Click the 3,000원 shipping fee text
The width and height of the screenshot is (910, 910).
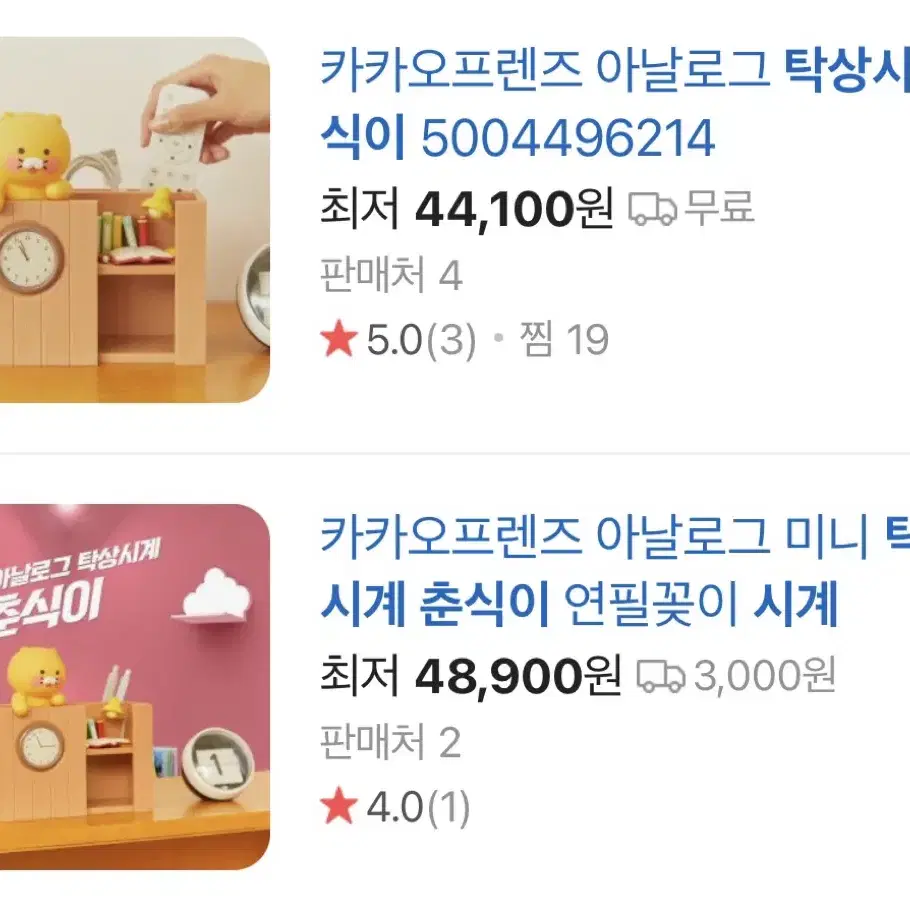pos(764,676)
